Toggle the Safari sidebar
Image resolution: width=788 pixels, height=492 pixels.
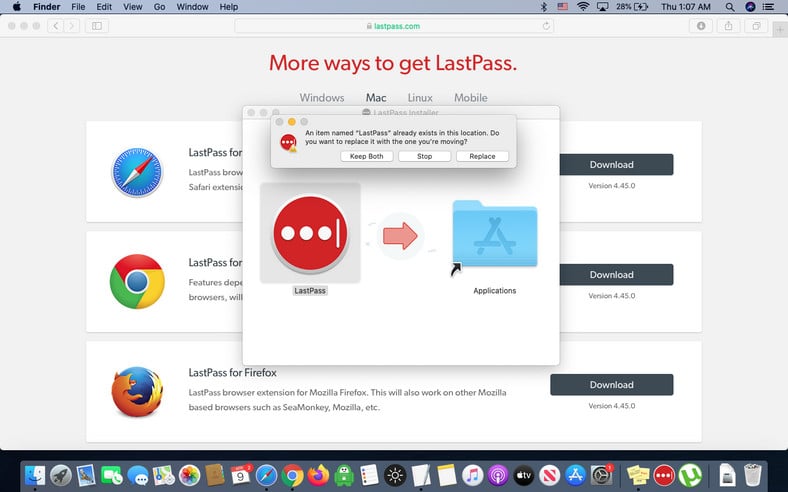coord(97,26)
